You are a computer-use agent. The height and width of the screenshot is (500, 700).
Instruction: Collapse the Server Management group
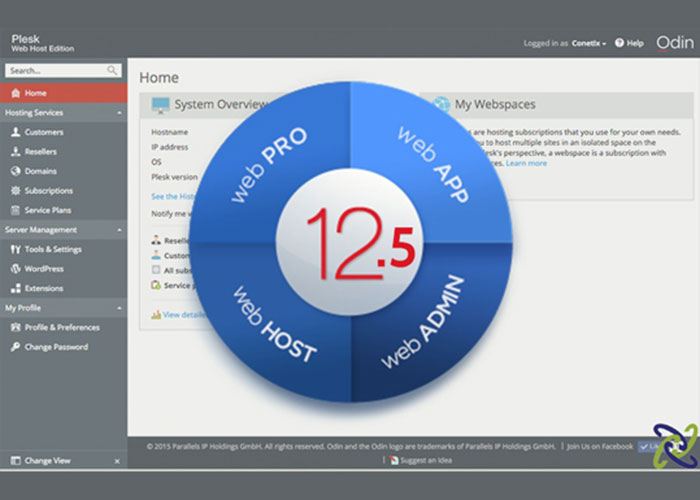pyautogui.click(x=119, y=230)
